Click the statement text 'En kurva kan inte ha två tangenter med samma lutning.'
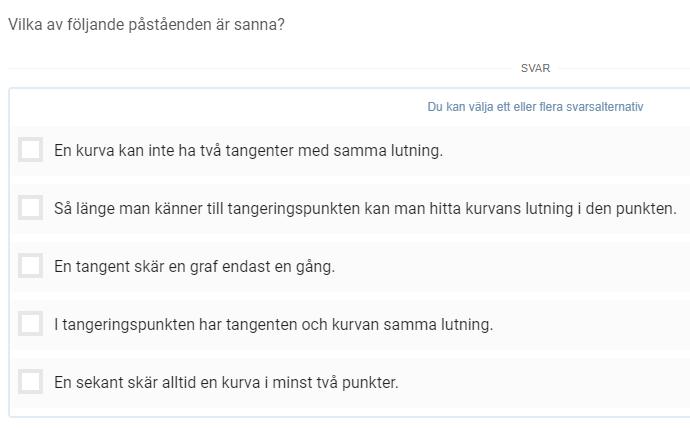This screenshot has height=428, width=690. (248, 151)
